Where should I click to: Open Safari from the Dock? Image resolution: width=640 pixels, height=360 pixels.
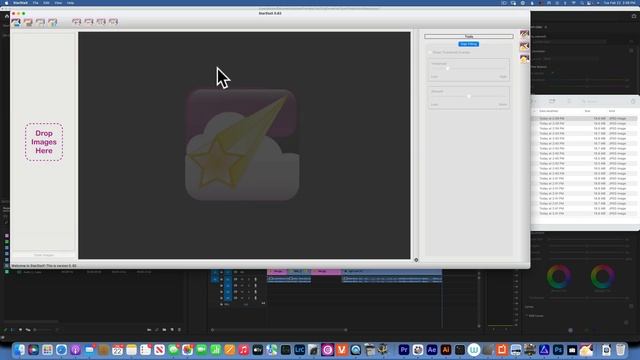click(61, 350)
